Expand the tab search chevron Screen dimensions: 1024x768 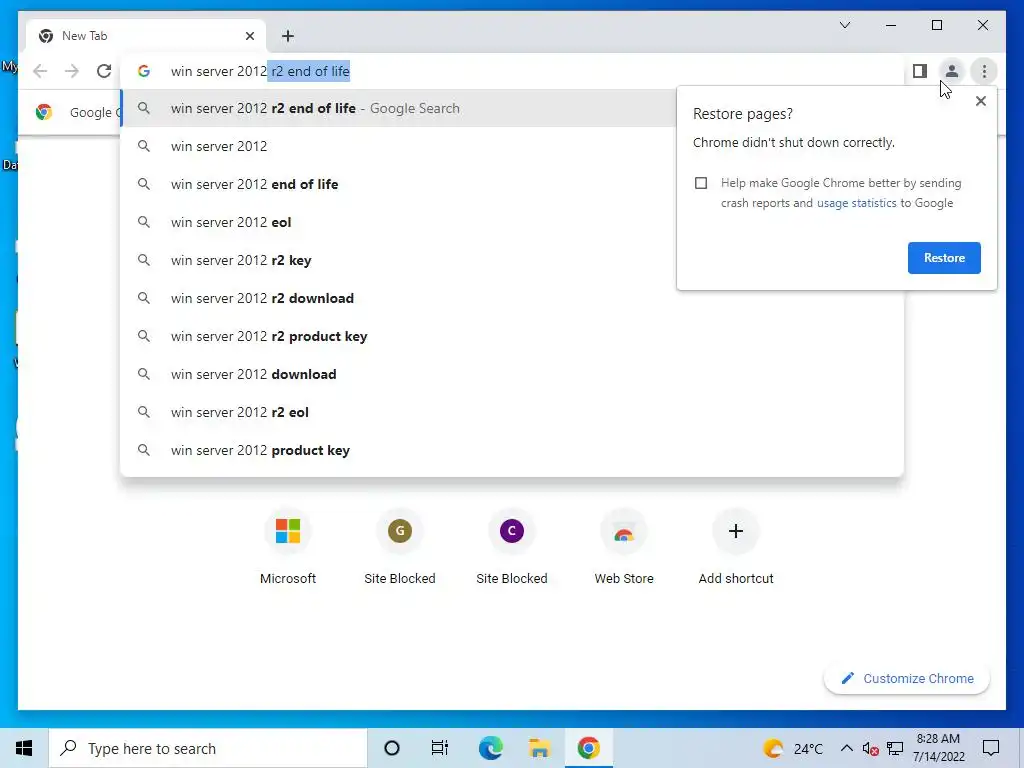click(844, 25)
